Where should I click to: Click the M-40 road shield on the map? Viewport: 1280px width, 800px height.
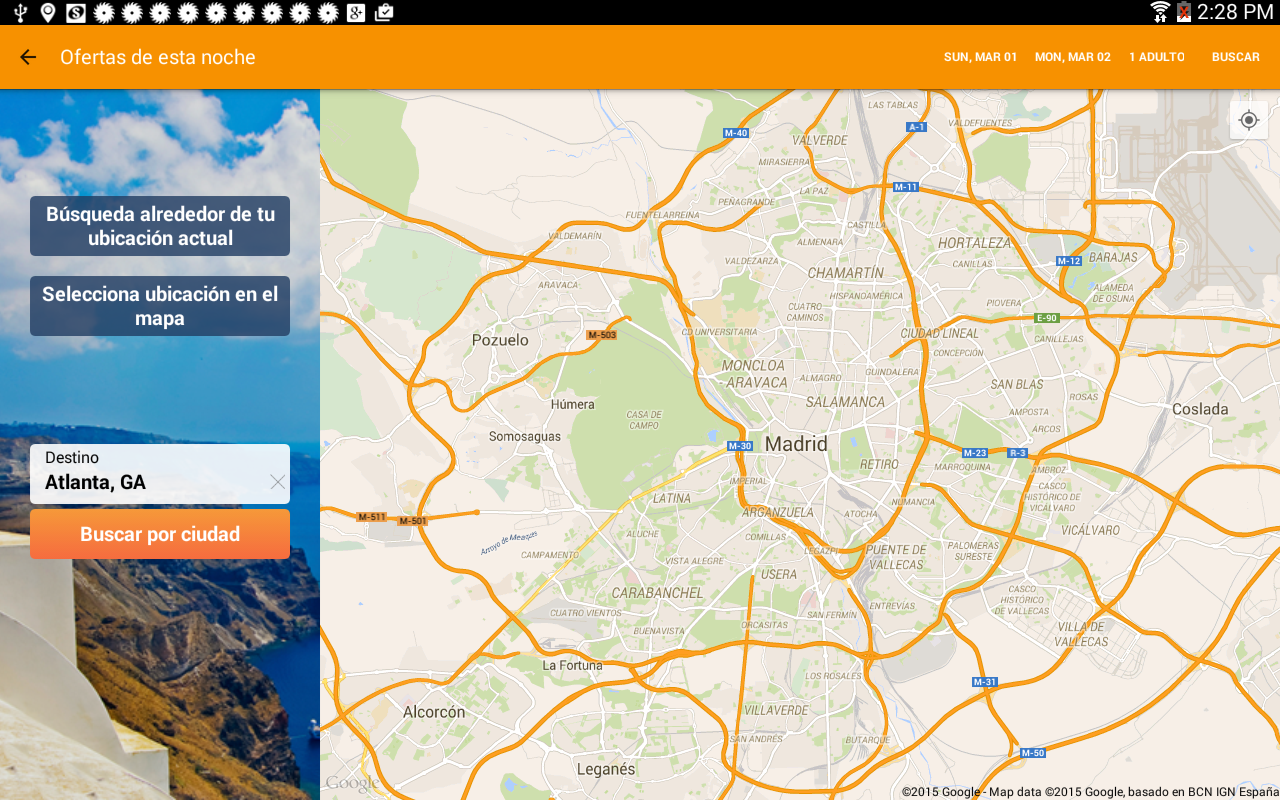tap(736, 133)
